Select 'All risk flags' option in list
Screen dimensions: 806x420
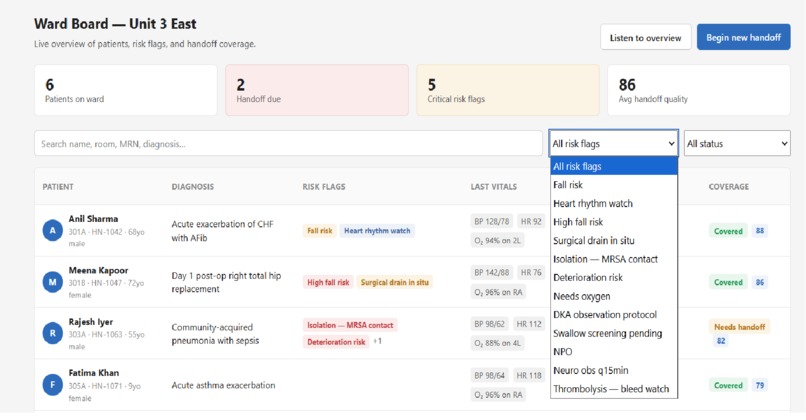[614, 166]
